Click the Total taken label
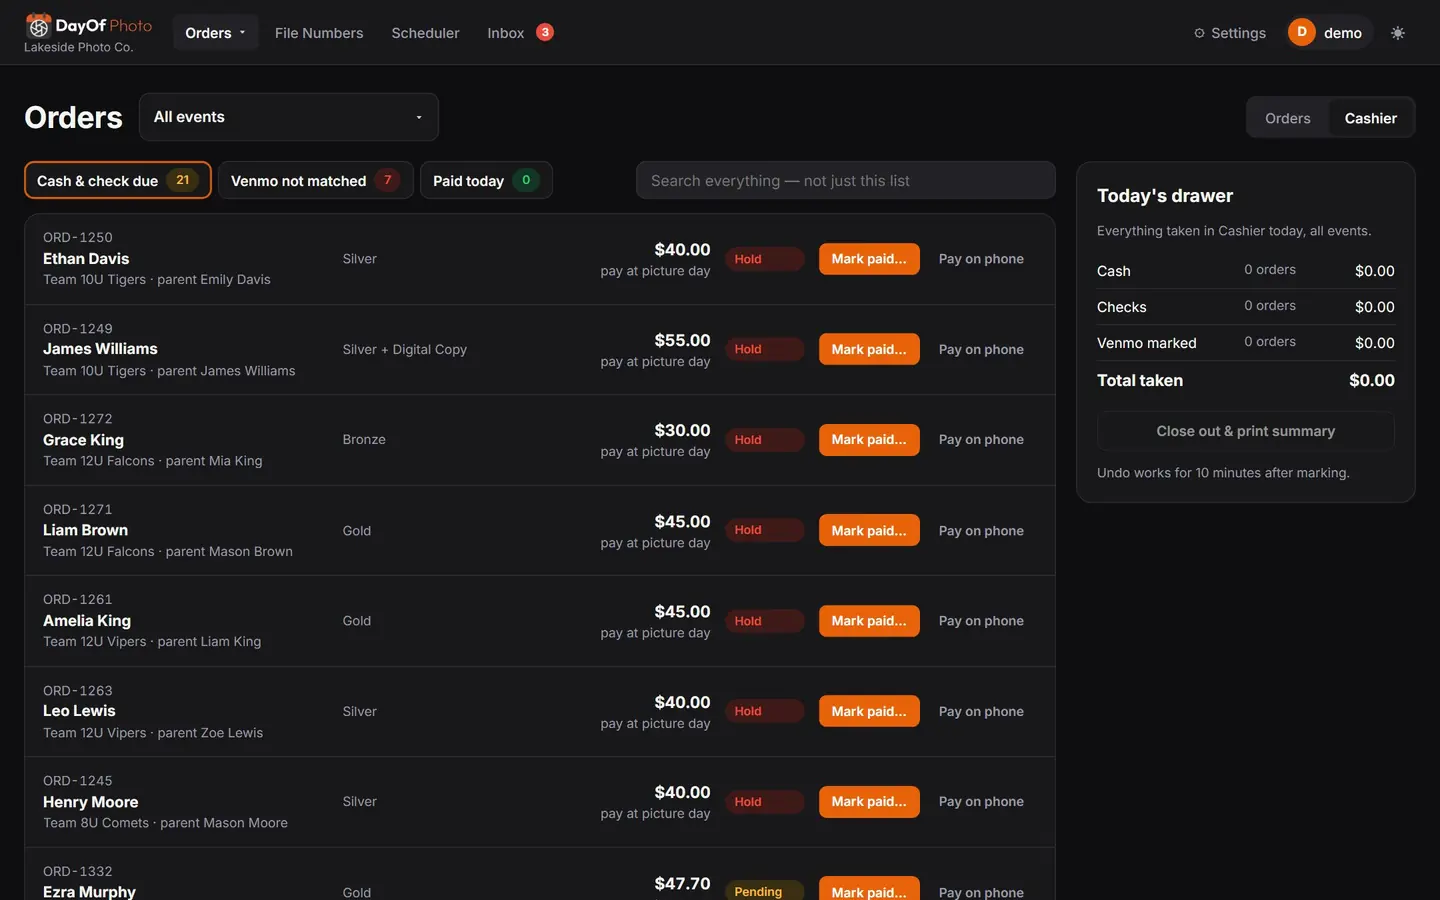 click(x=1140, y=380)
